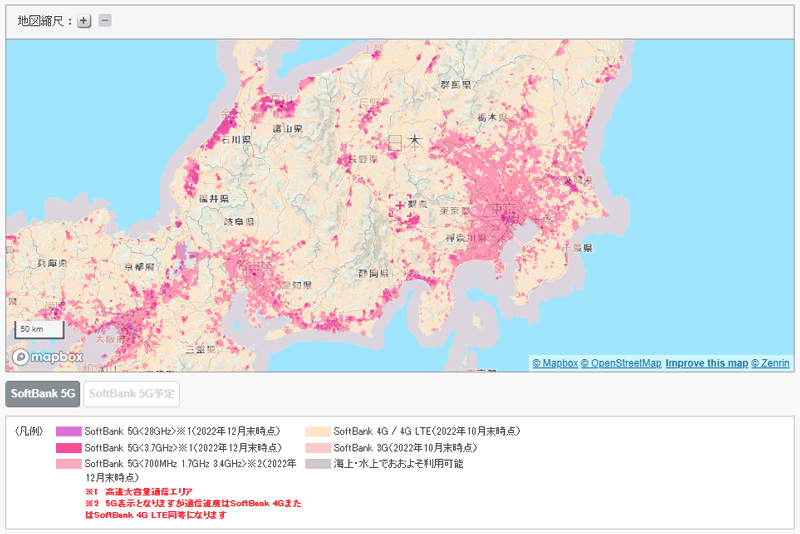Image resolution: width=800 pixels, height=534 pixels.
Task: Click the 神奈川県 label on the map
Action: (x=465, y=238)
